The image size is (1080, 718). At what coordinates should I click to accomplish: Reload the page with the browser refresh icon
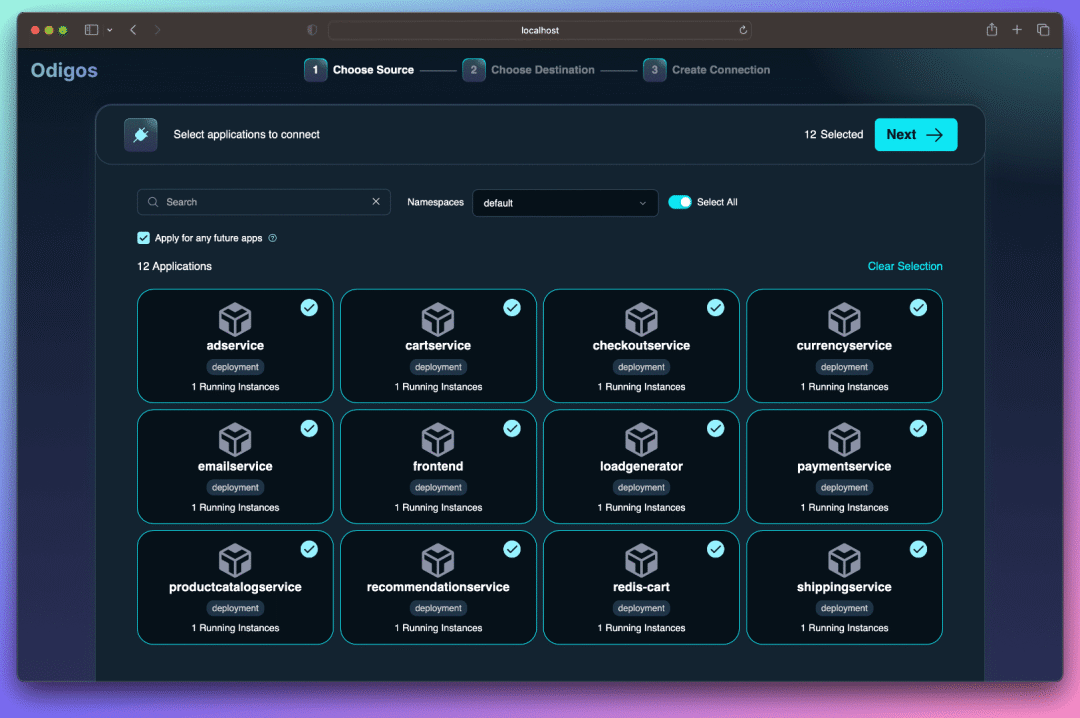[743, 30]
